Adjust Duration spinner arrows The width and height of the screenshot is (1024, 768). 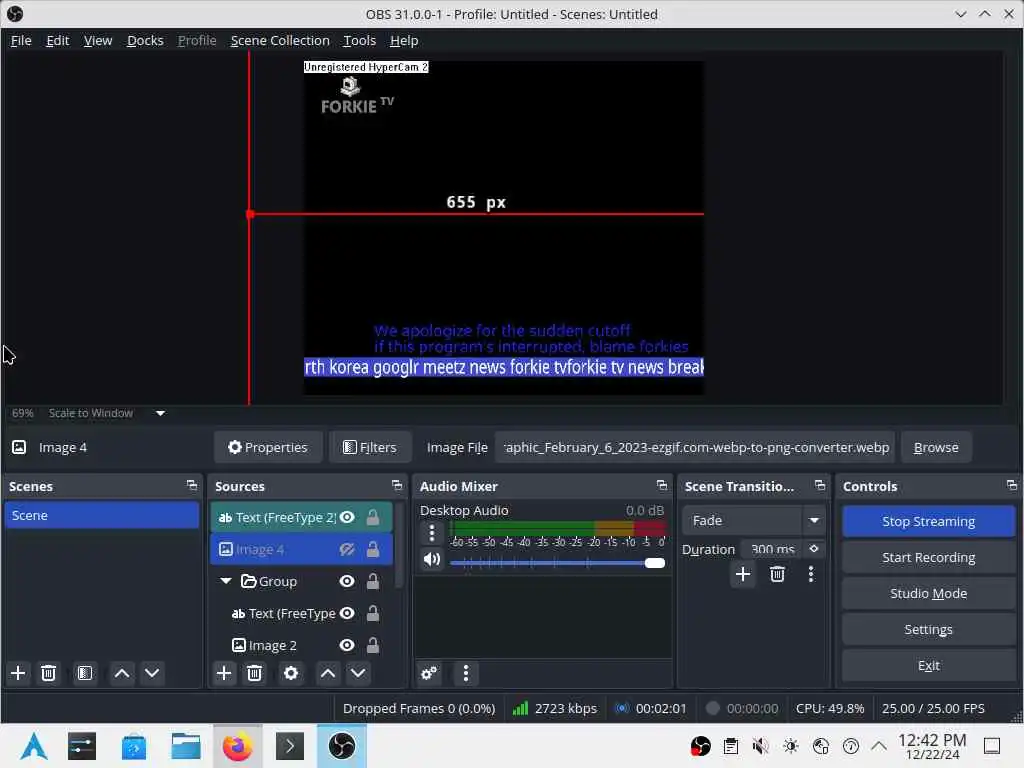tap(814, 549)
